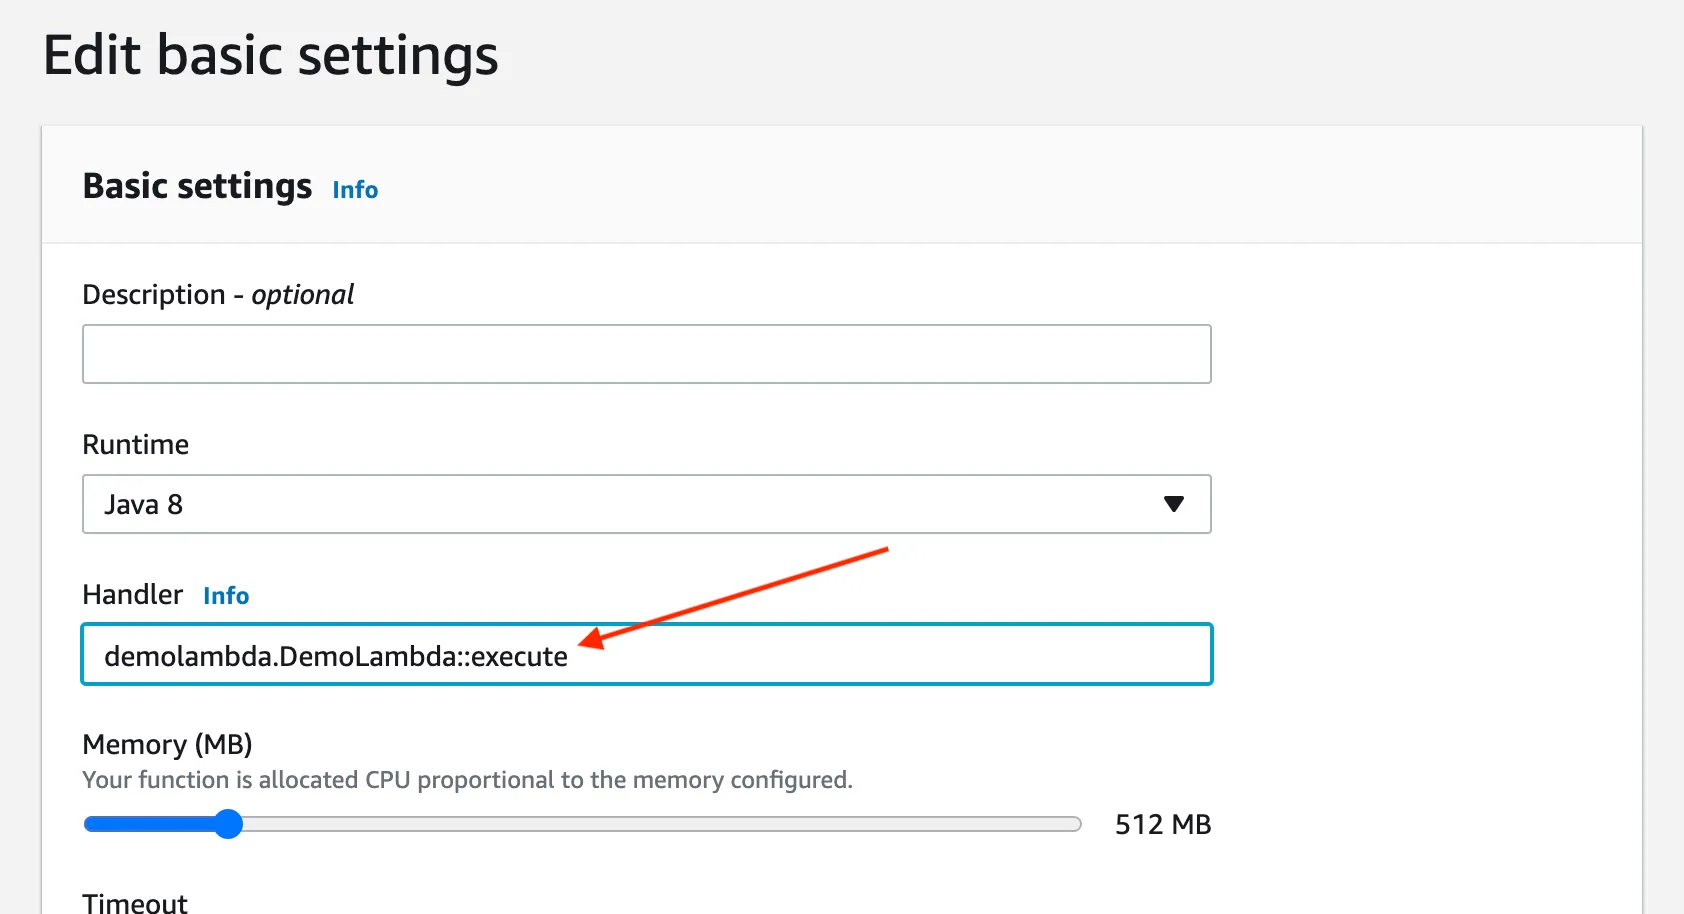Click the Handler input showing demolambda.DemoLambda::execute
The width and height of the screenshot is (1684, 914).
click(x=646, y=655)
